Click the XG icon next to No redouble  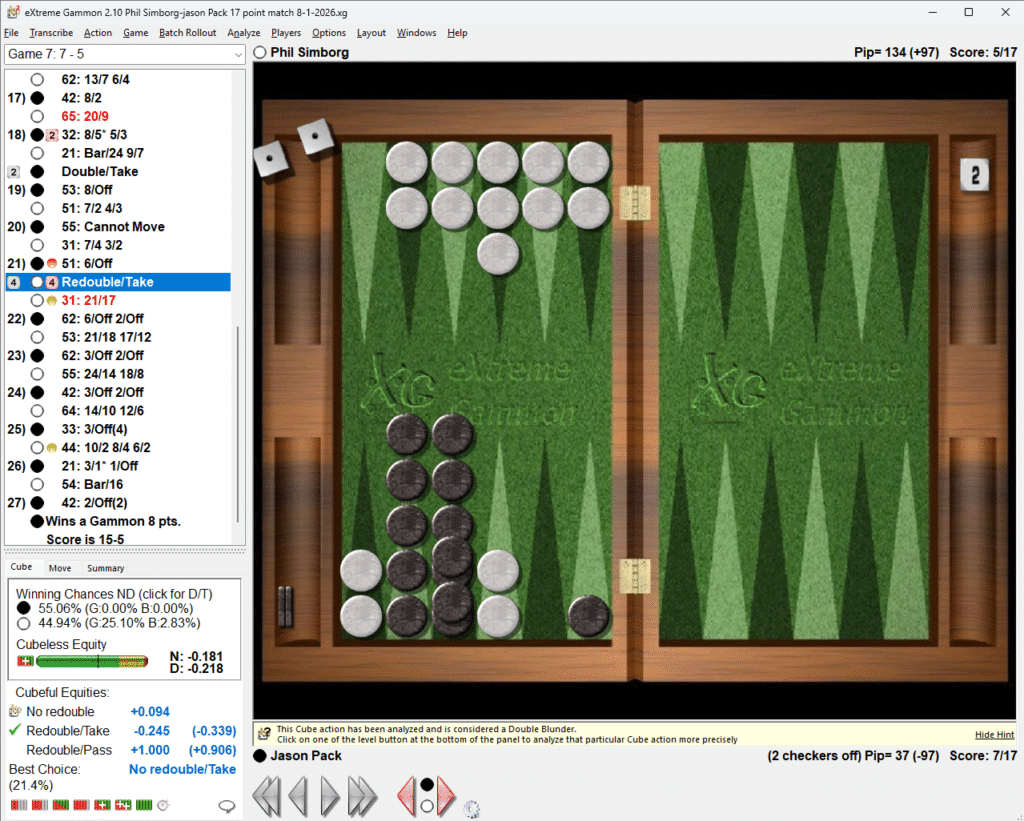[15, 711]
